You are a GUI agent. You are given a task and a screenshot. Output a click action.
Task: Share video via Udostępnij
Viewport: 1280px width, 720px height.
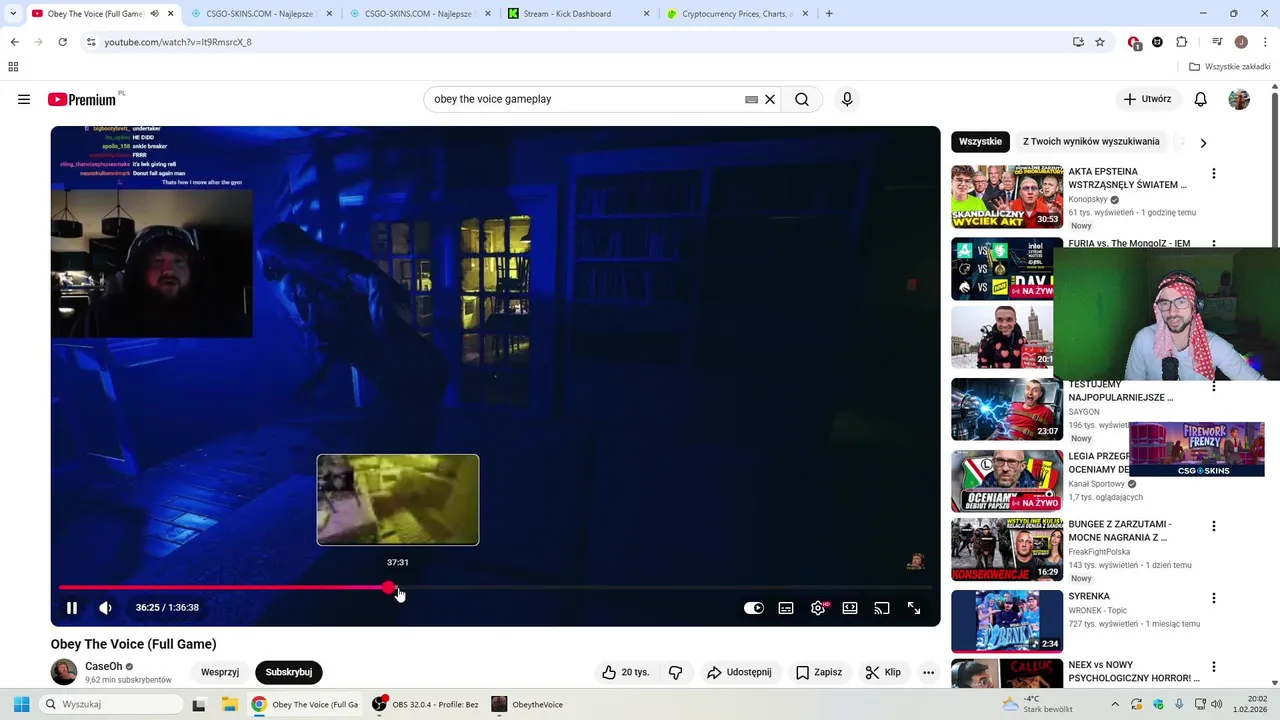pos(739,672)
